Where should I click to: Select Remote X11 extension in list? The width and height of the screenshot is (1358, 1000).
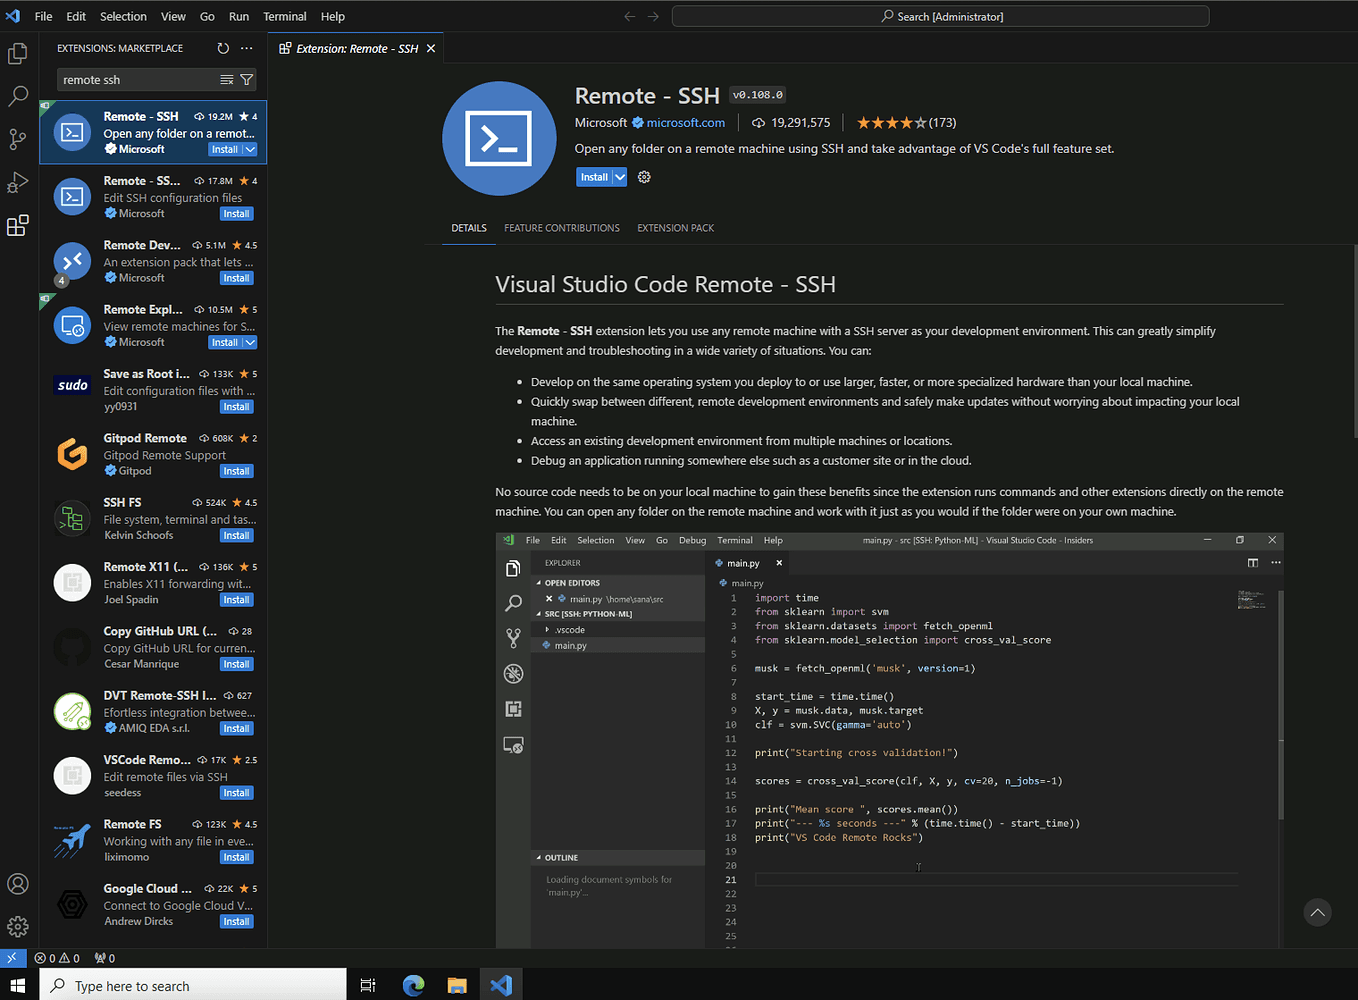pyautogui.click(x=153, y=583)
